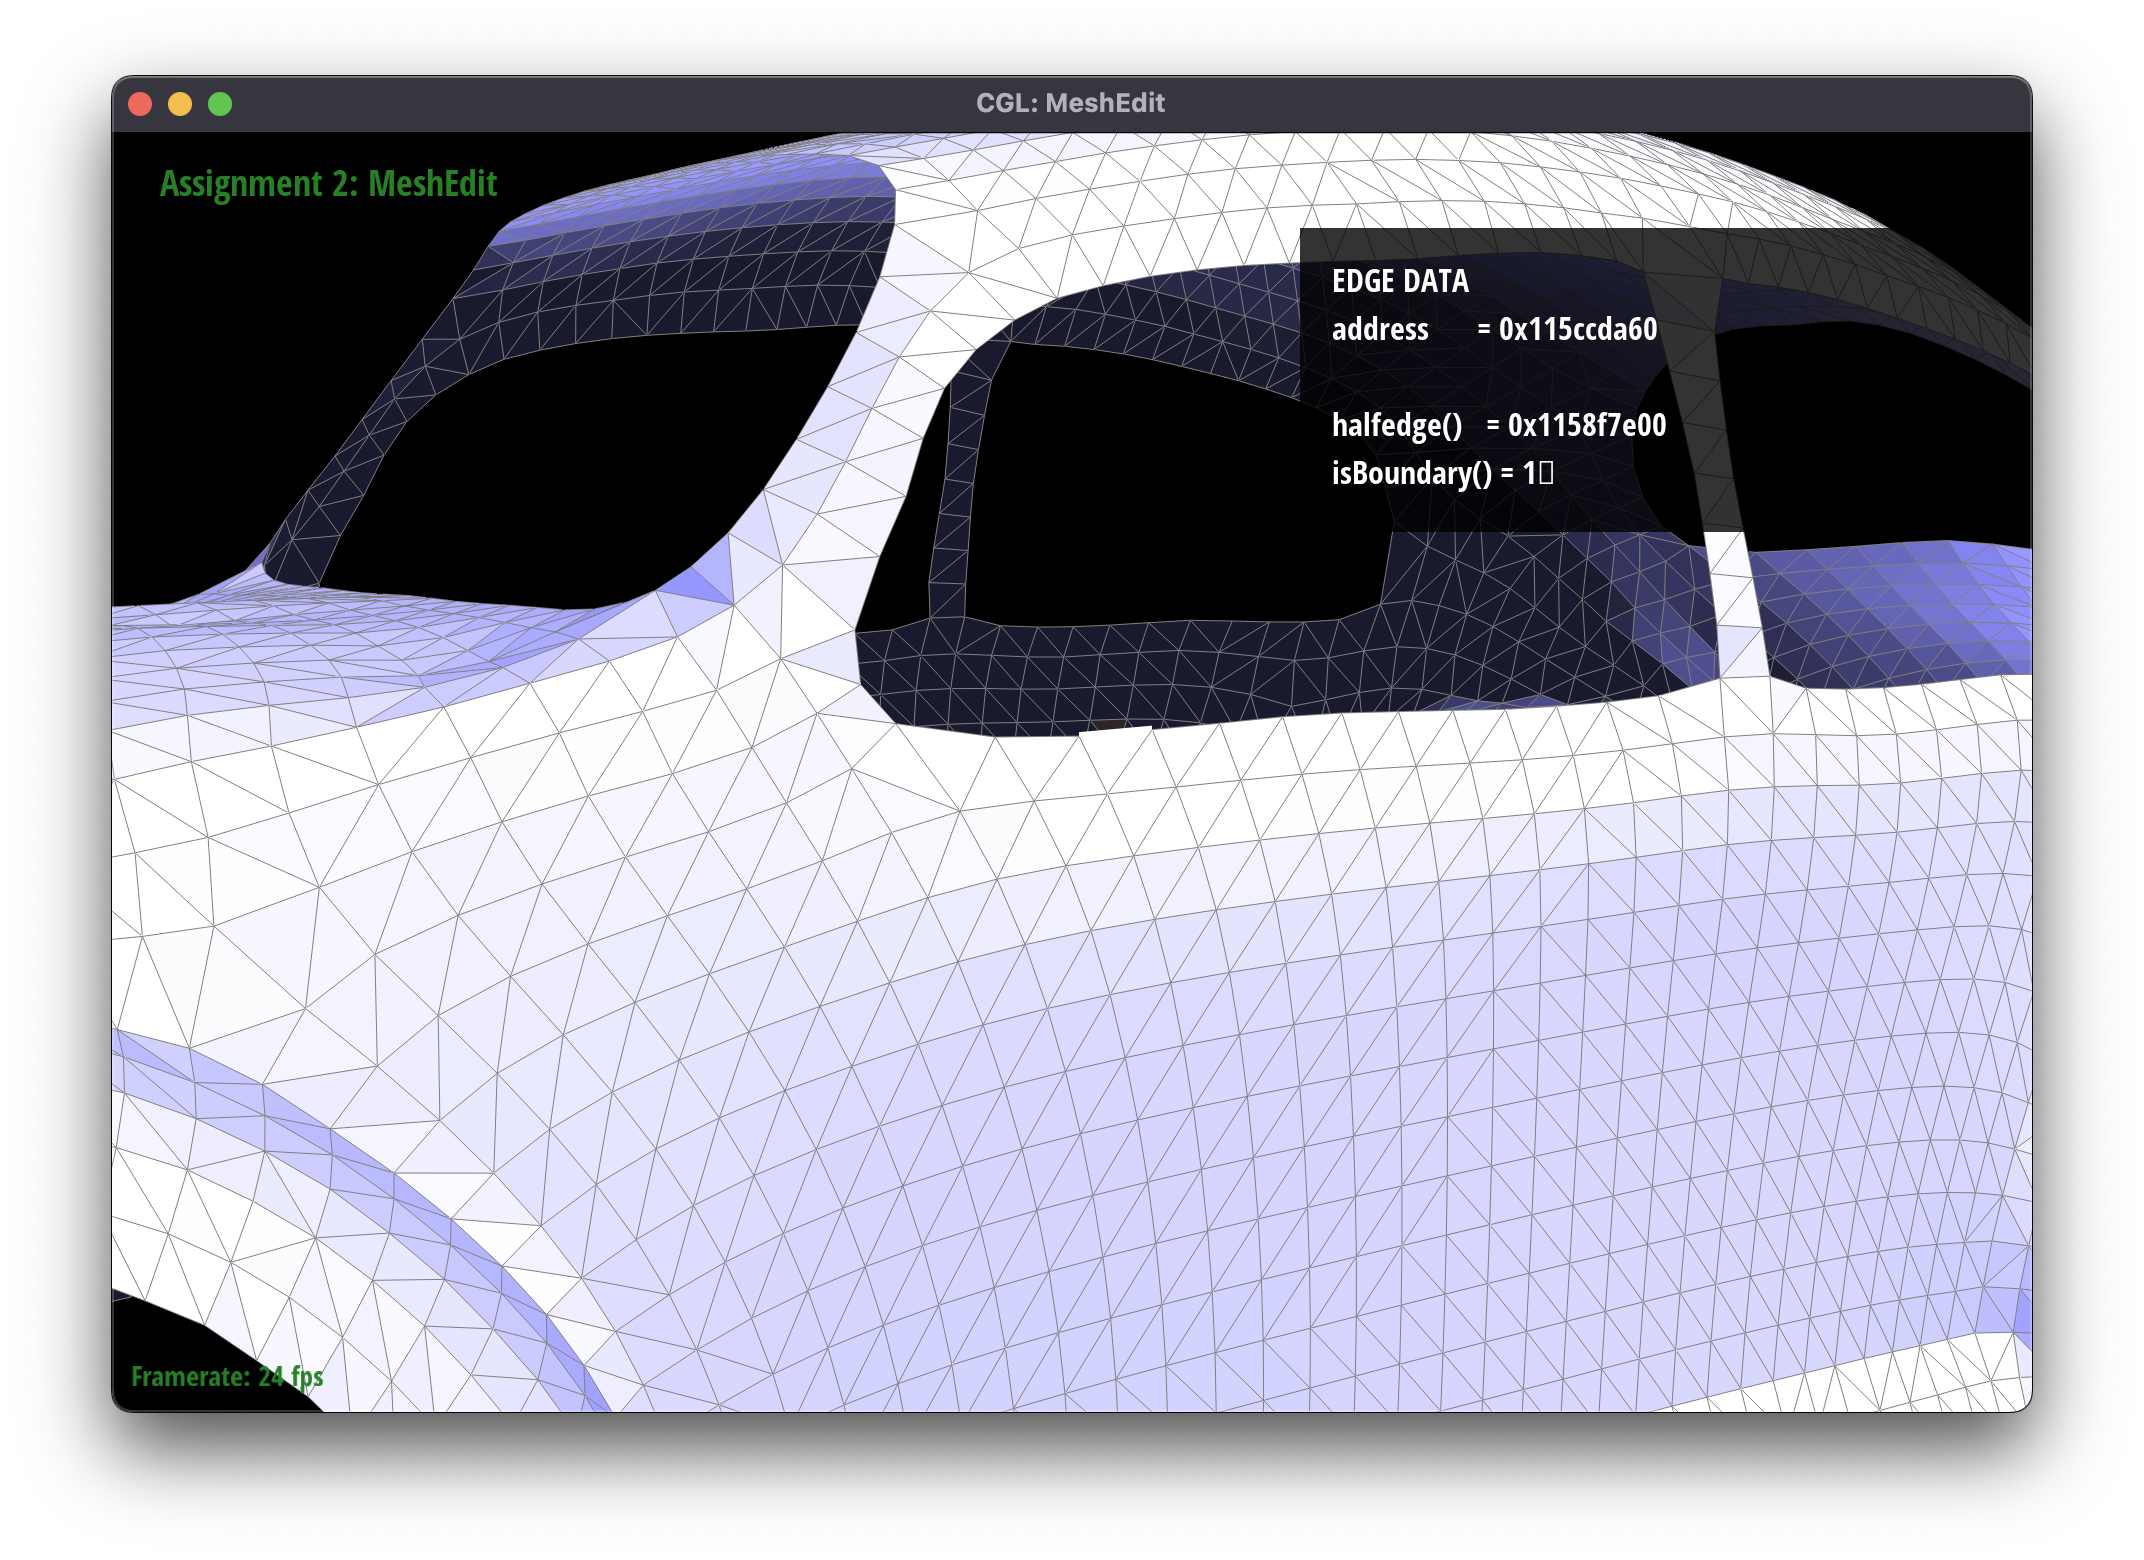Image resolution: width=2144 pixels, height=1560 pixels.
Task: Click the 'Assignment 2: MeshEdit' heading text
Action: pyautogui.click(x=328, y=184)
